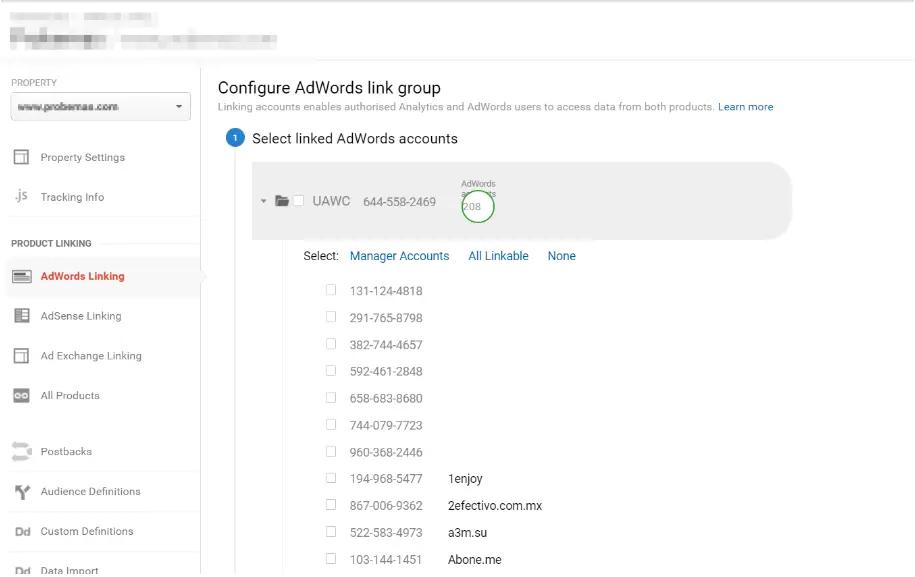The height and width of the screenshot is (577, 915).
Task: Click All Linkable selection link
Action: pyautogui.click(x=498, y=256)
